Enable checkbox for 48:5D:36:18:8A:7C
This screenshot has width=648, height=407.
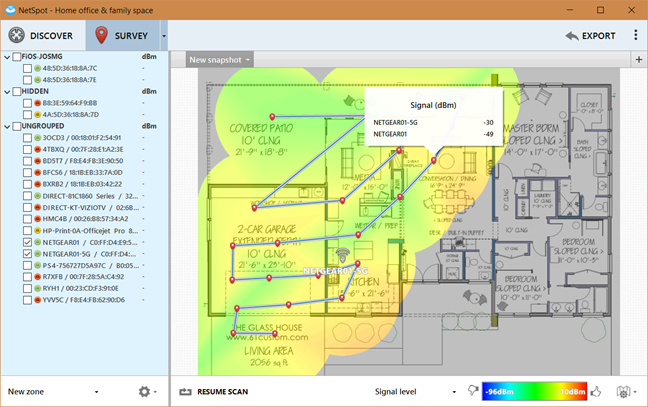pos(27,68)
